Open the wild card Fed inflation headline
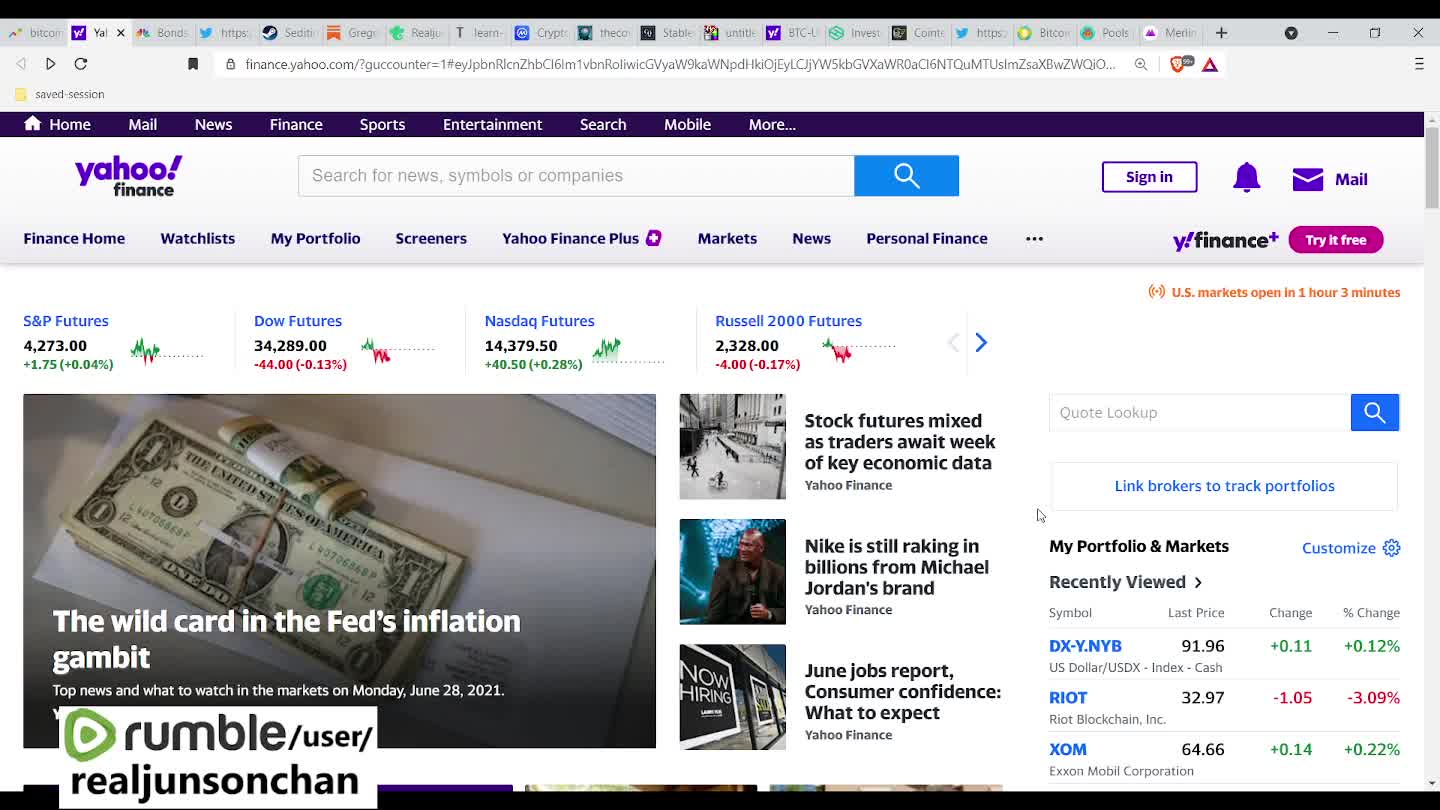The height and width of the screenshot is (810, 1440). (x=286, y=639)
